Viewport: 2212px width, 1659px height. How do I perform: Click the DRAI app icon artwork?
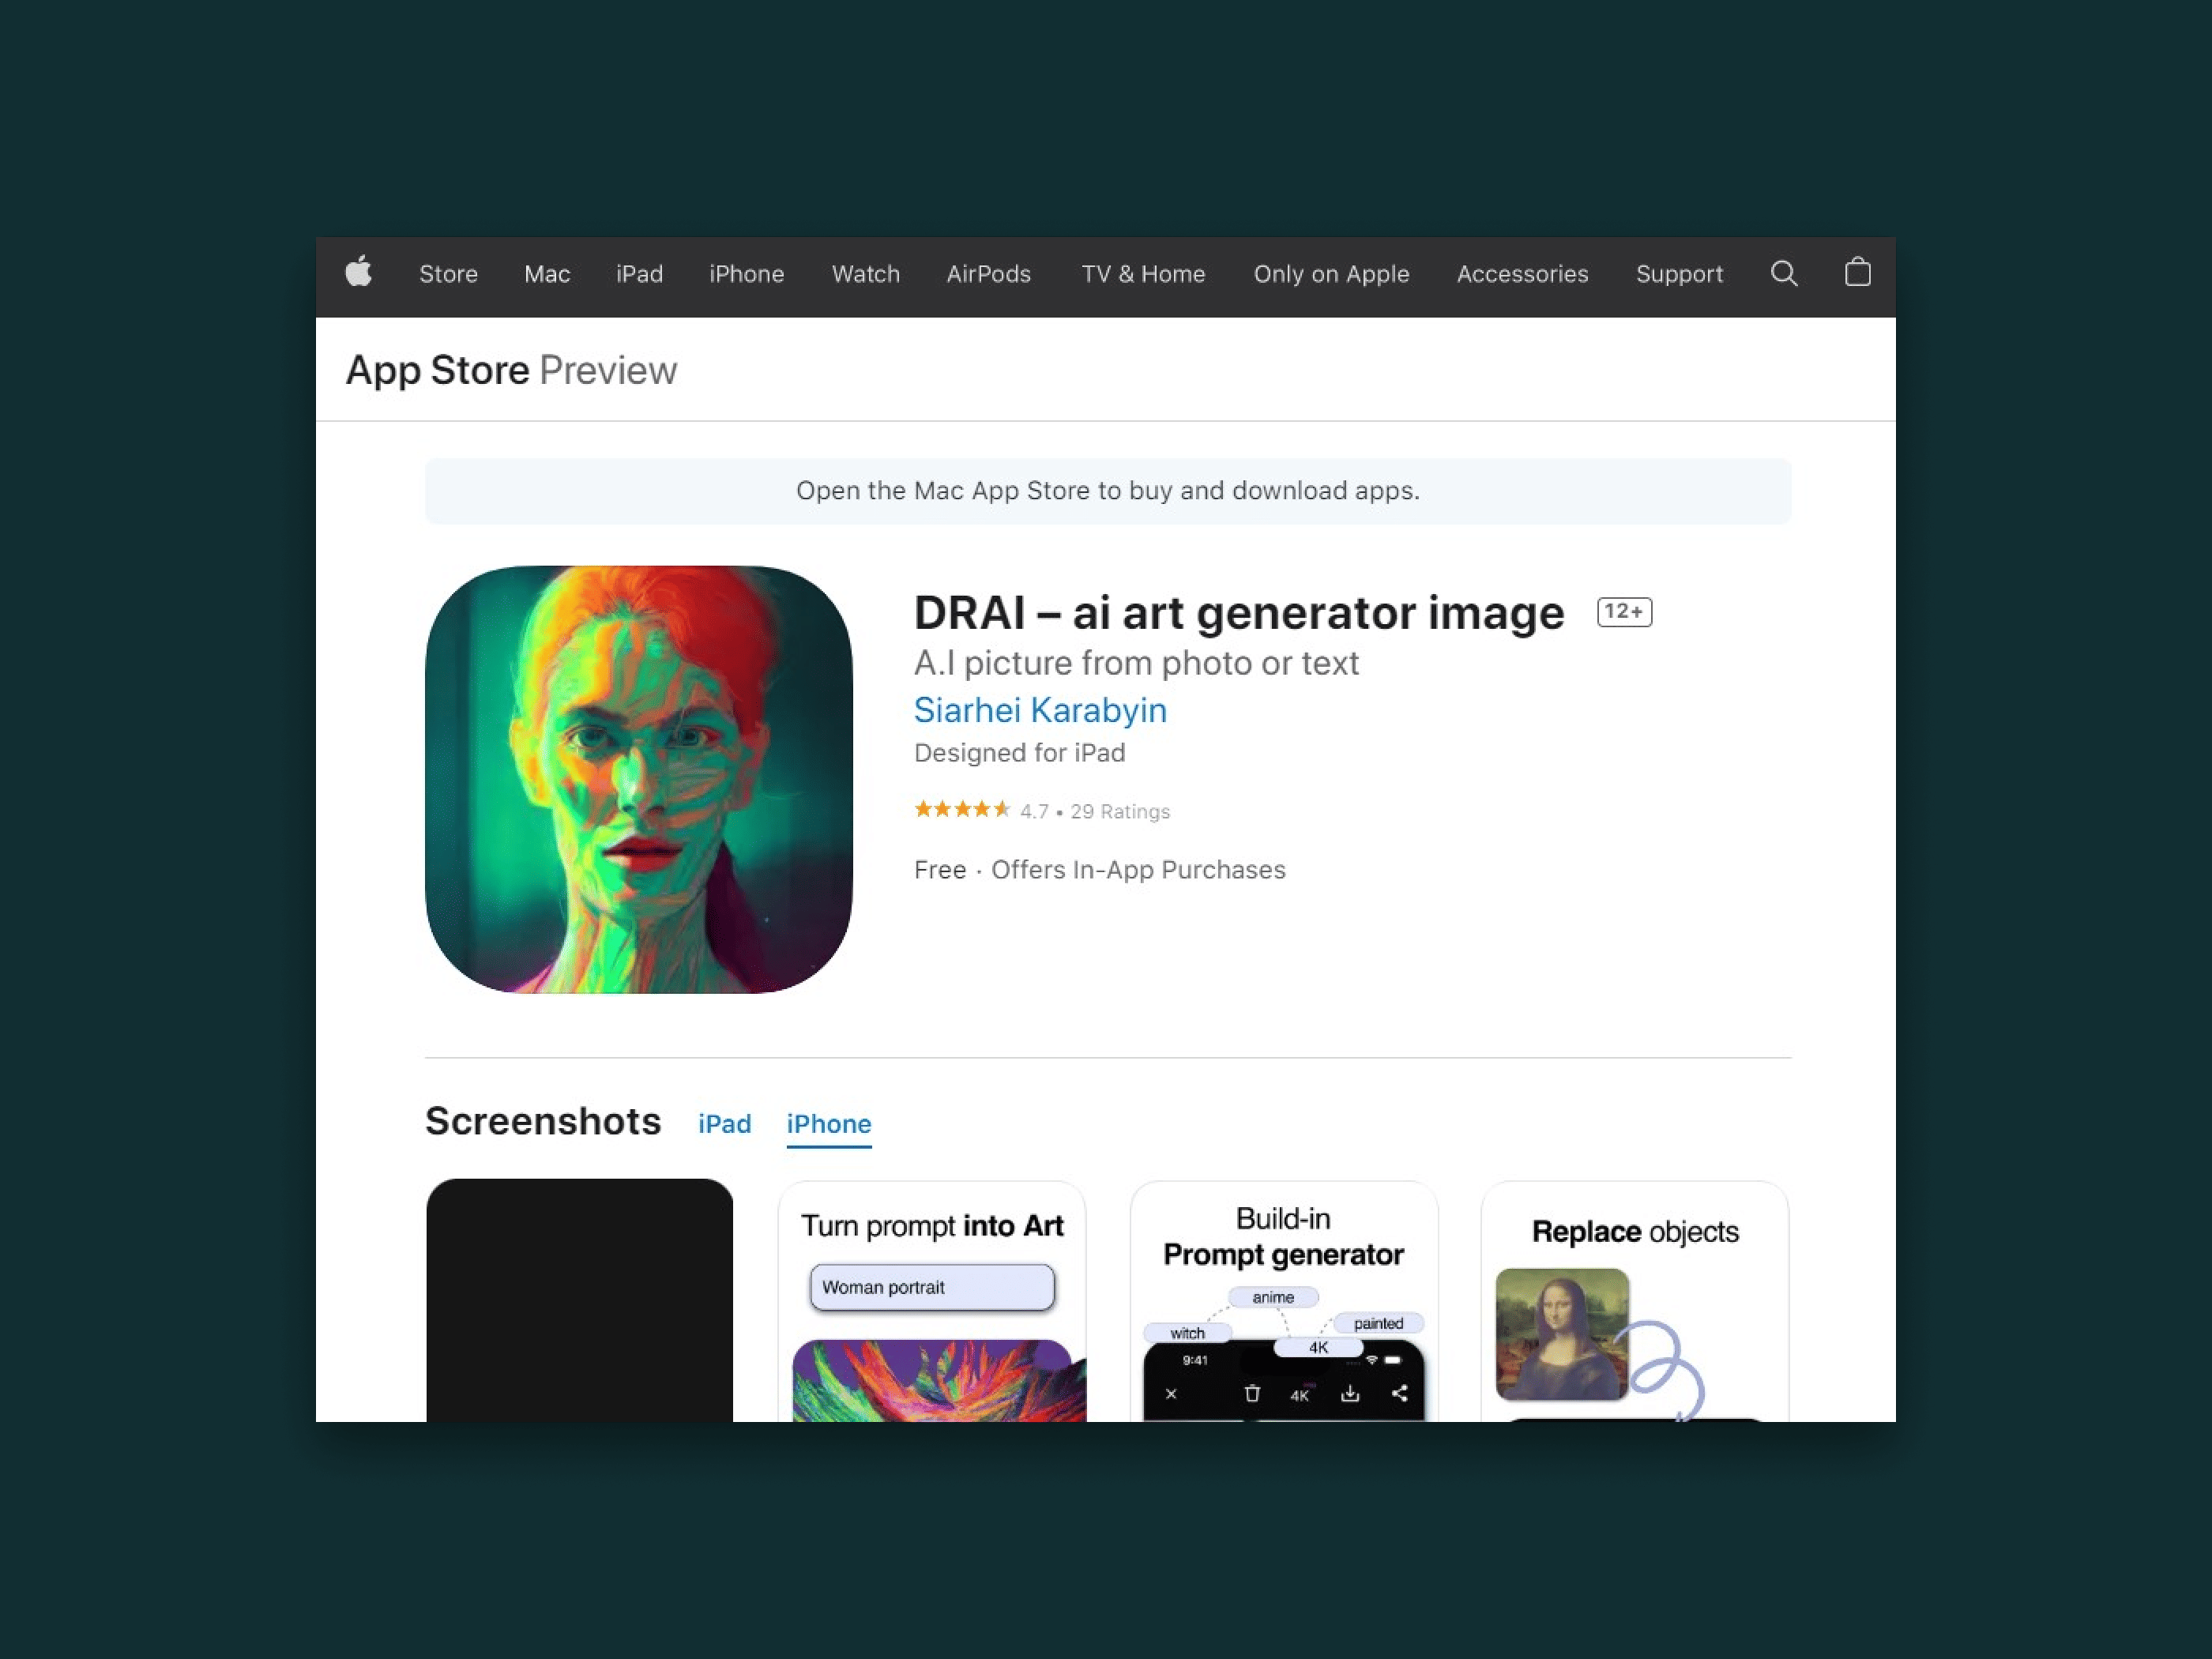pos(639,779)
